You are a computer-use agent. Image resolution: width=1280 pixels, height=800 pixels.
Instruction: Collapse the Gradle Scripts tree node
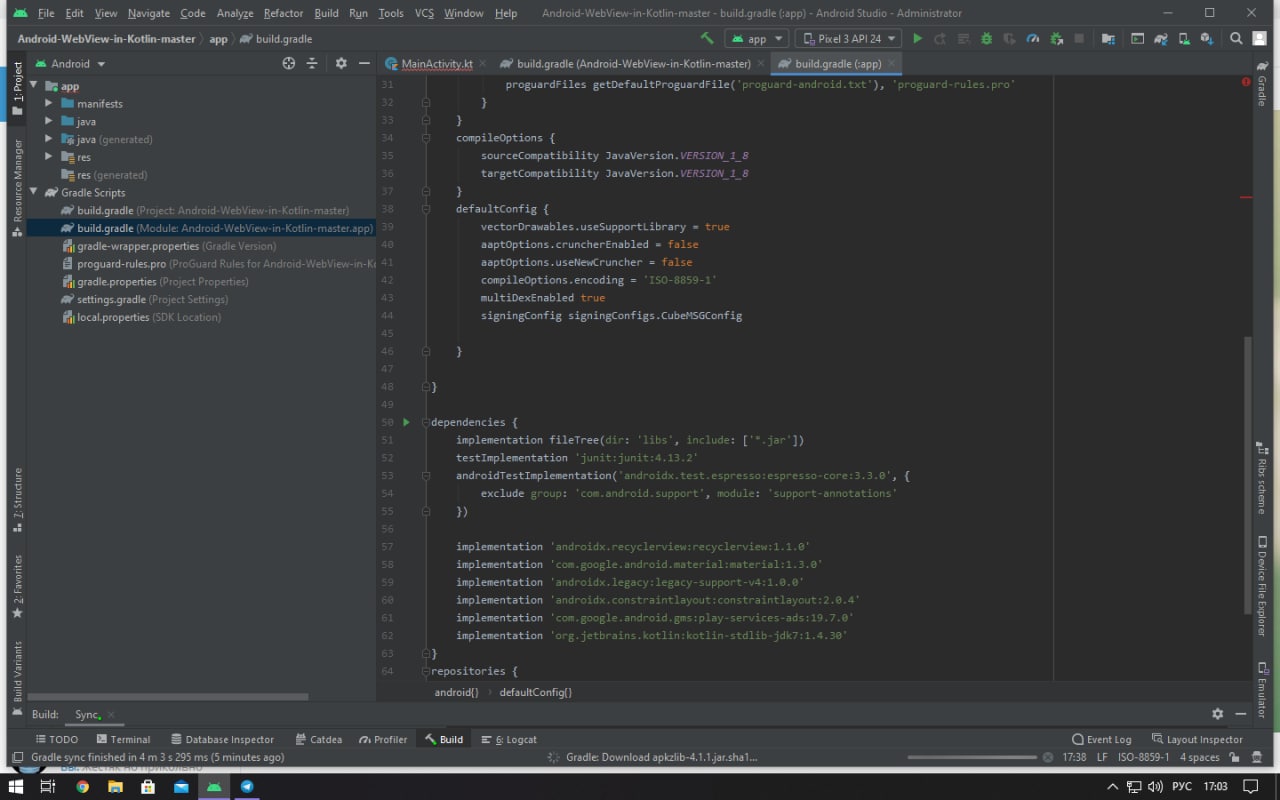(34, 192)
